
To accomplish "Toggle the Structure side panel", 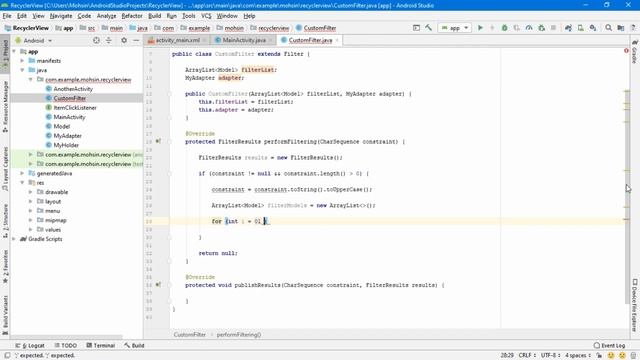I will pos(5,221).
